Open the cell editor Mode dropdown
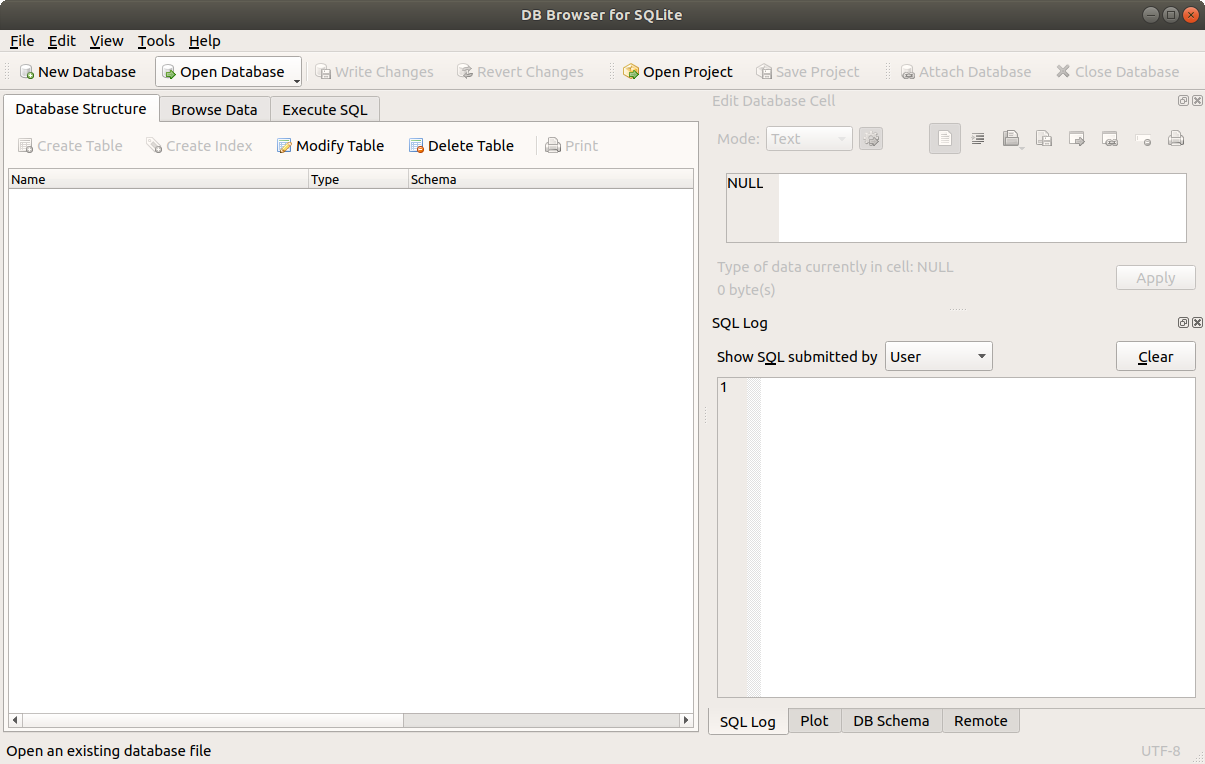This screenshot has height=764, width=1205. 808,138
